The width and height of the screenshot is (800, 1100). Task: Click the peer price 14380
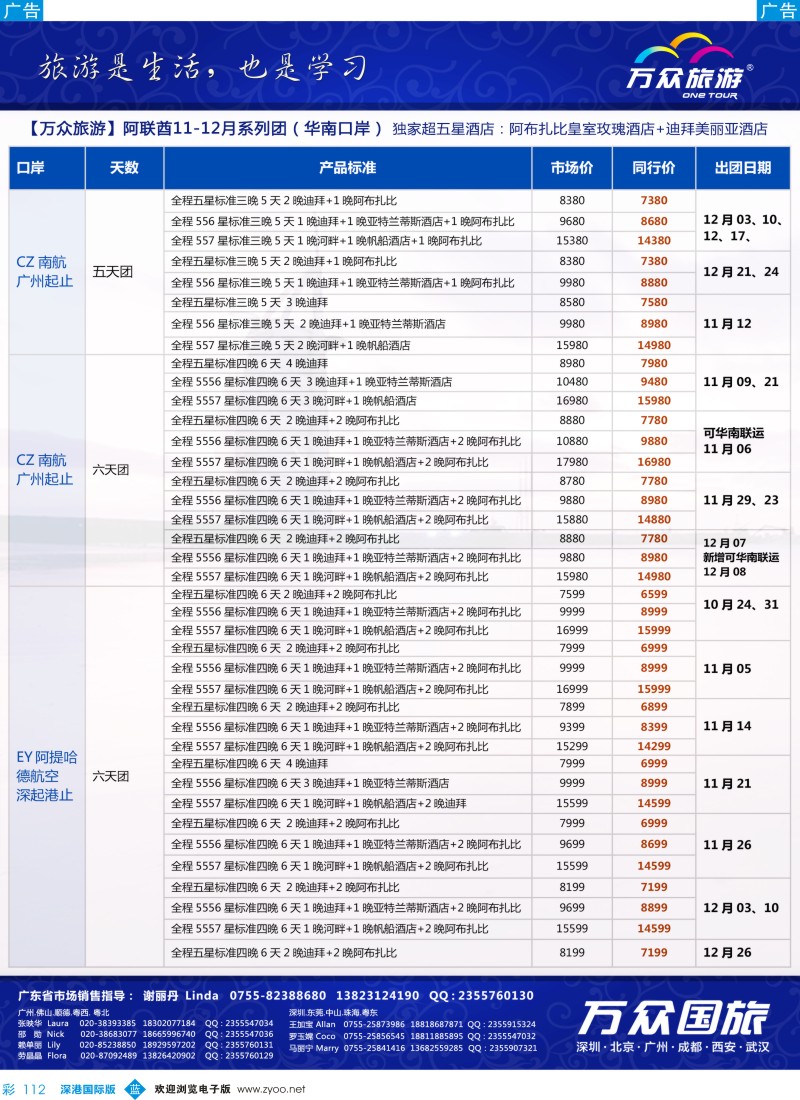[654, 241]
